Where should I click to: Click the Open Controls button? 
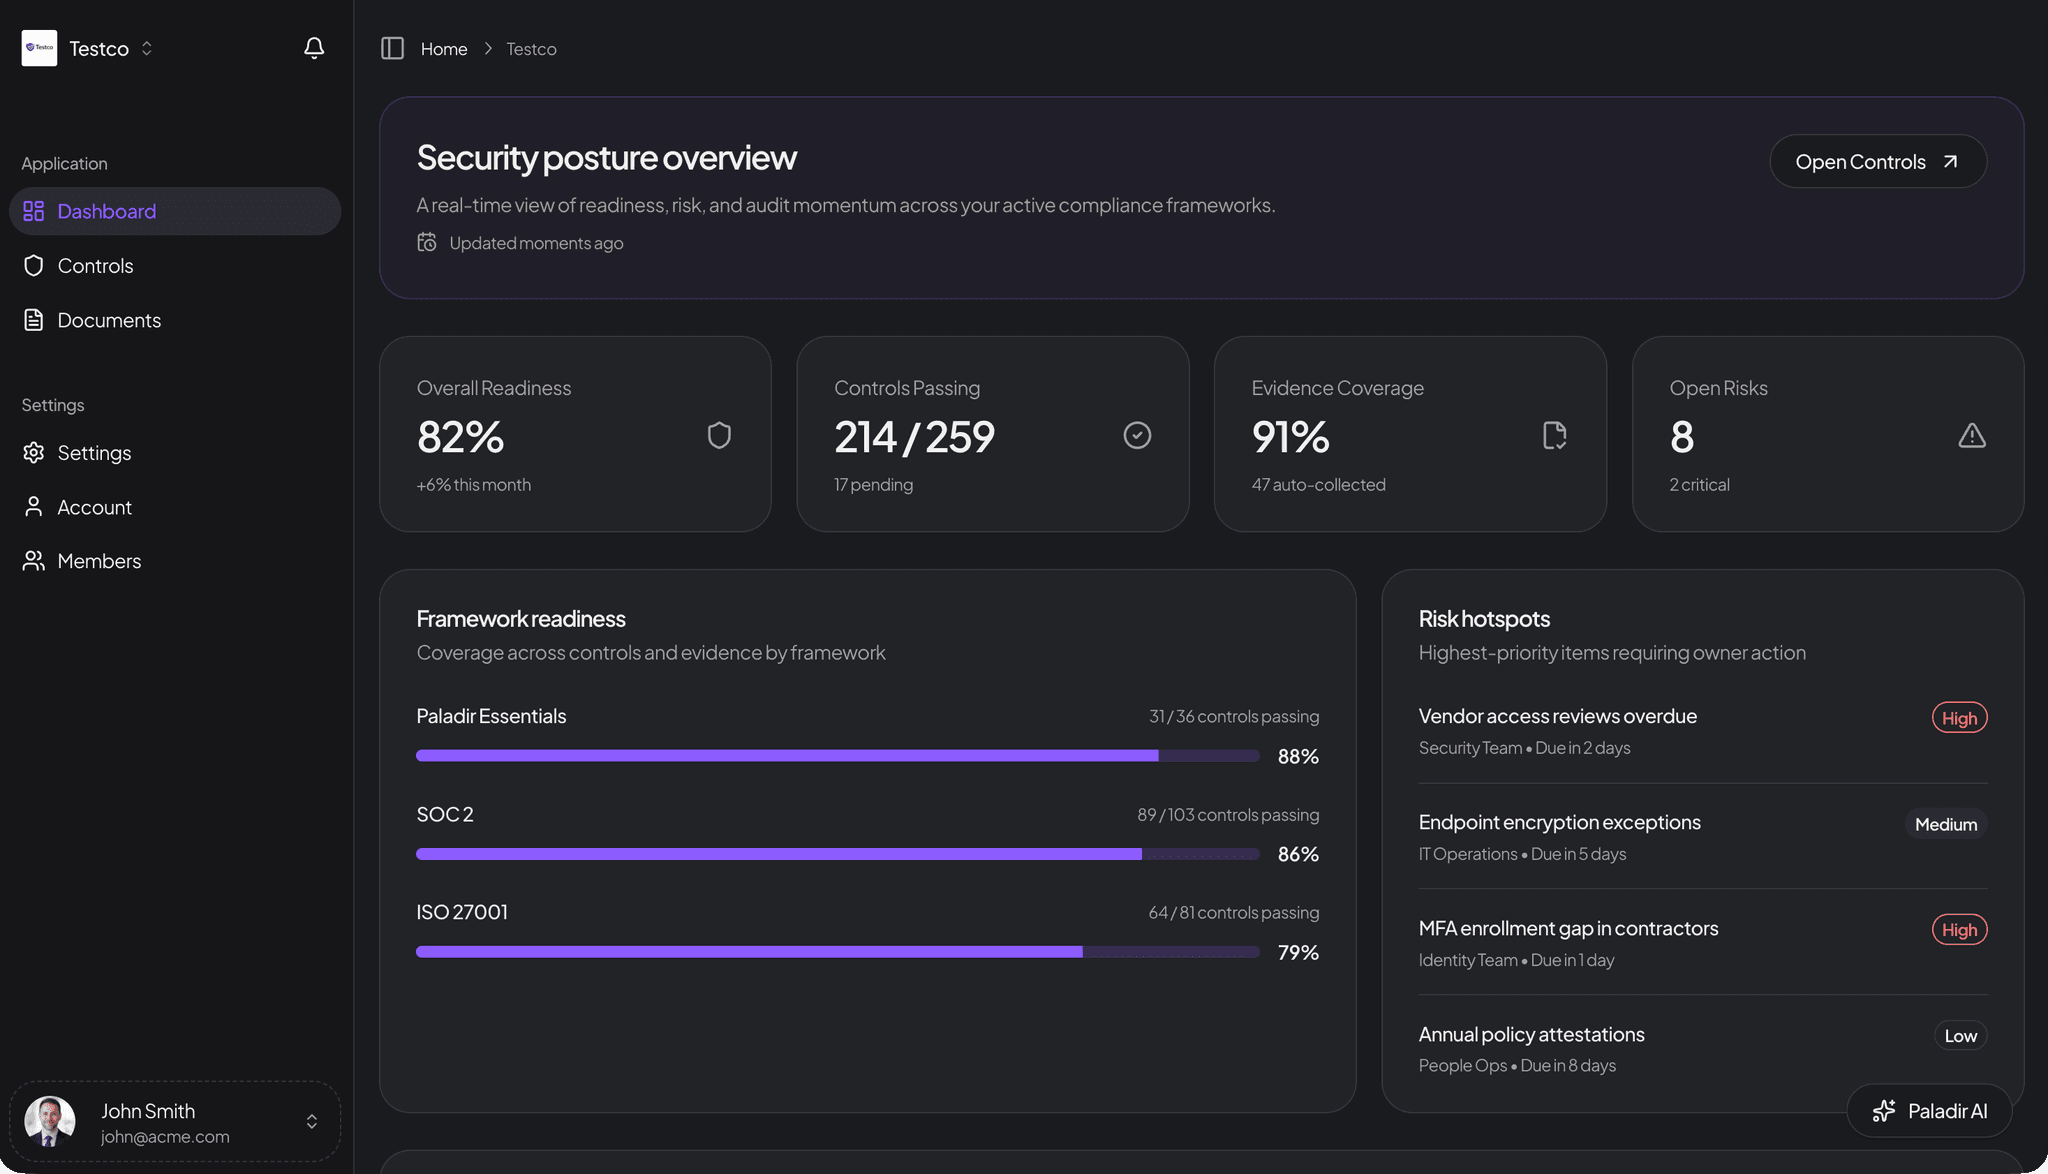click(x=1878, y=161)
